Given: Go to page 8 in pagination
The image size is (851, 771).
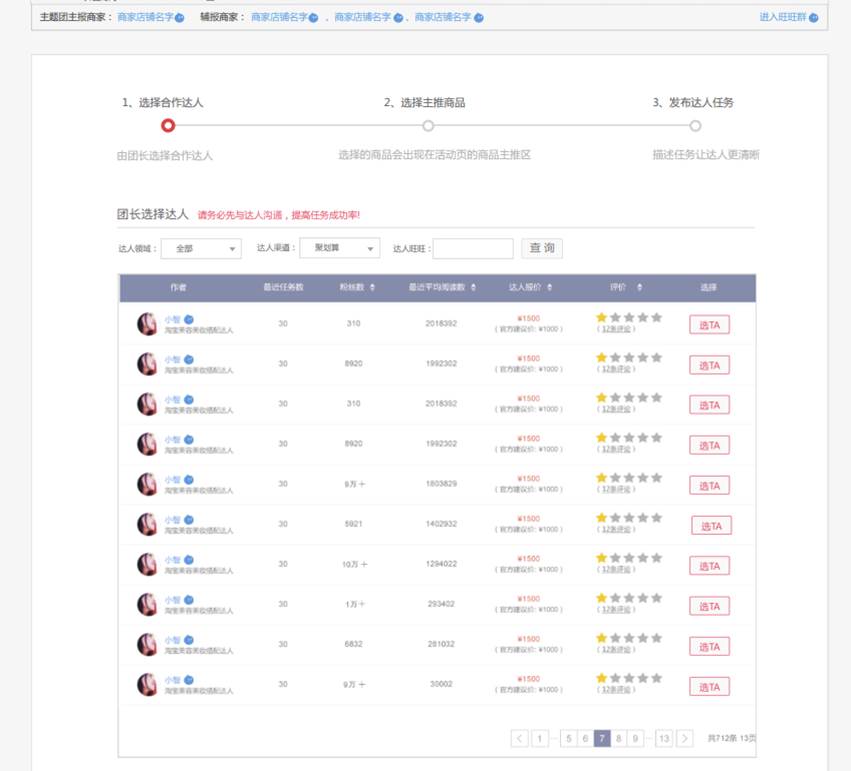Looking at the screenshot, I should coord(619,738).
